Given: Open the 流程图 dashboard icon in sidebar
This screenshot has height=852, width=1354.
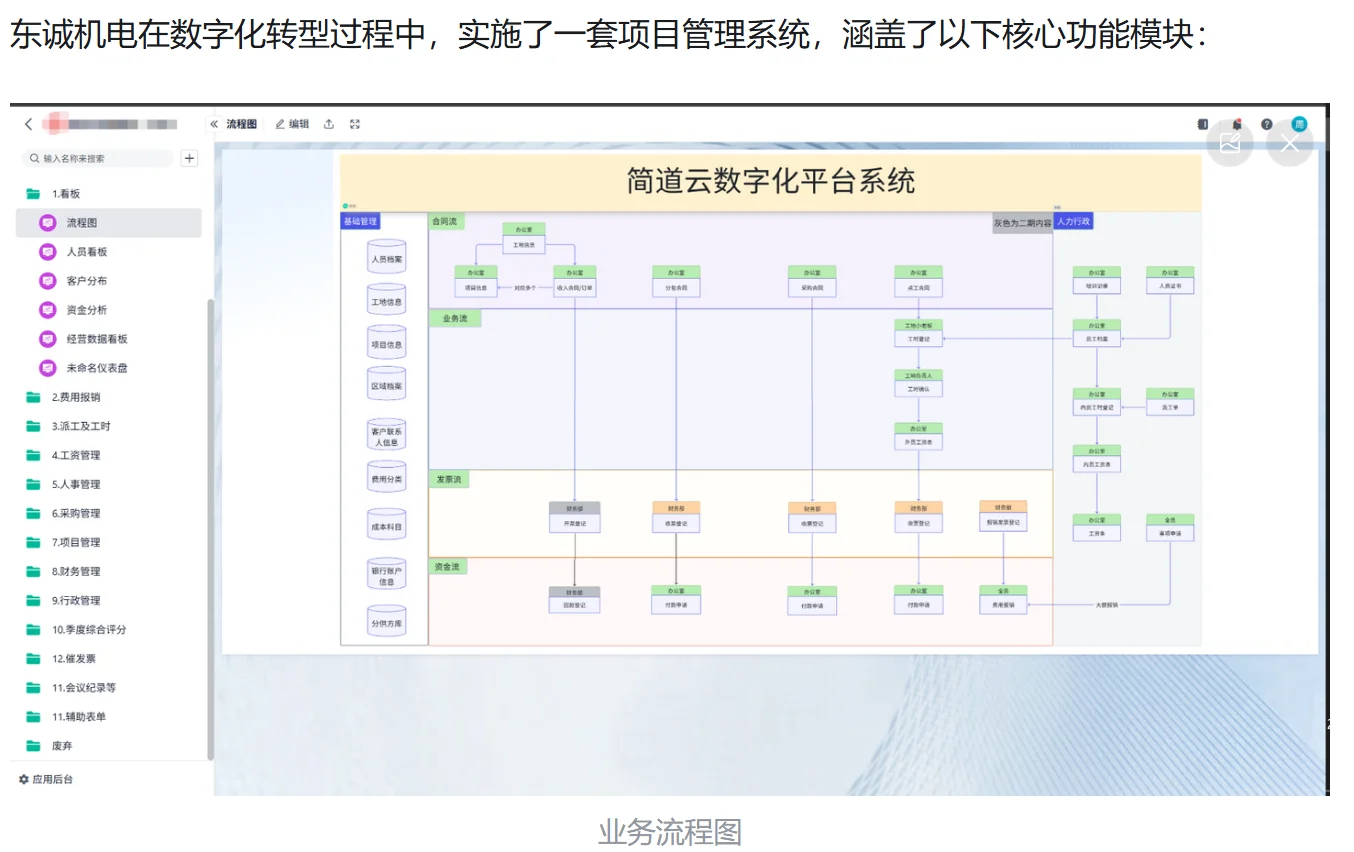Looking at the screenshot, I should click(49, 222).
